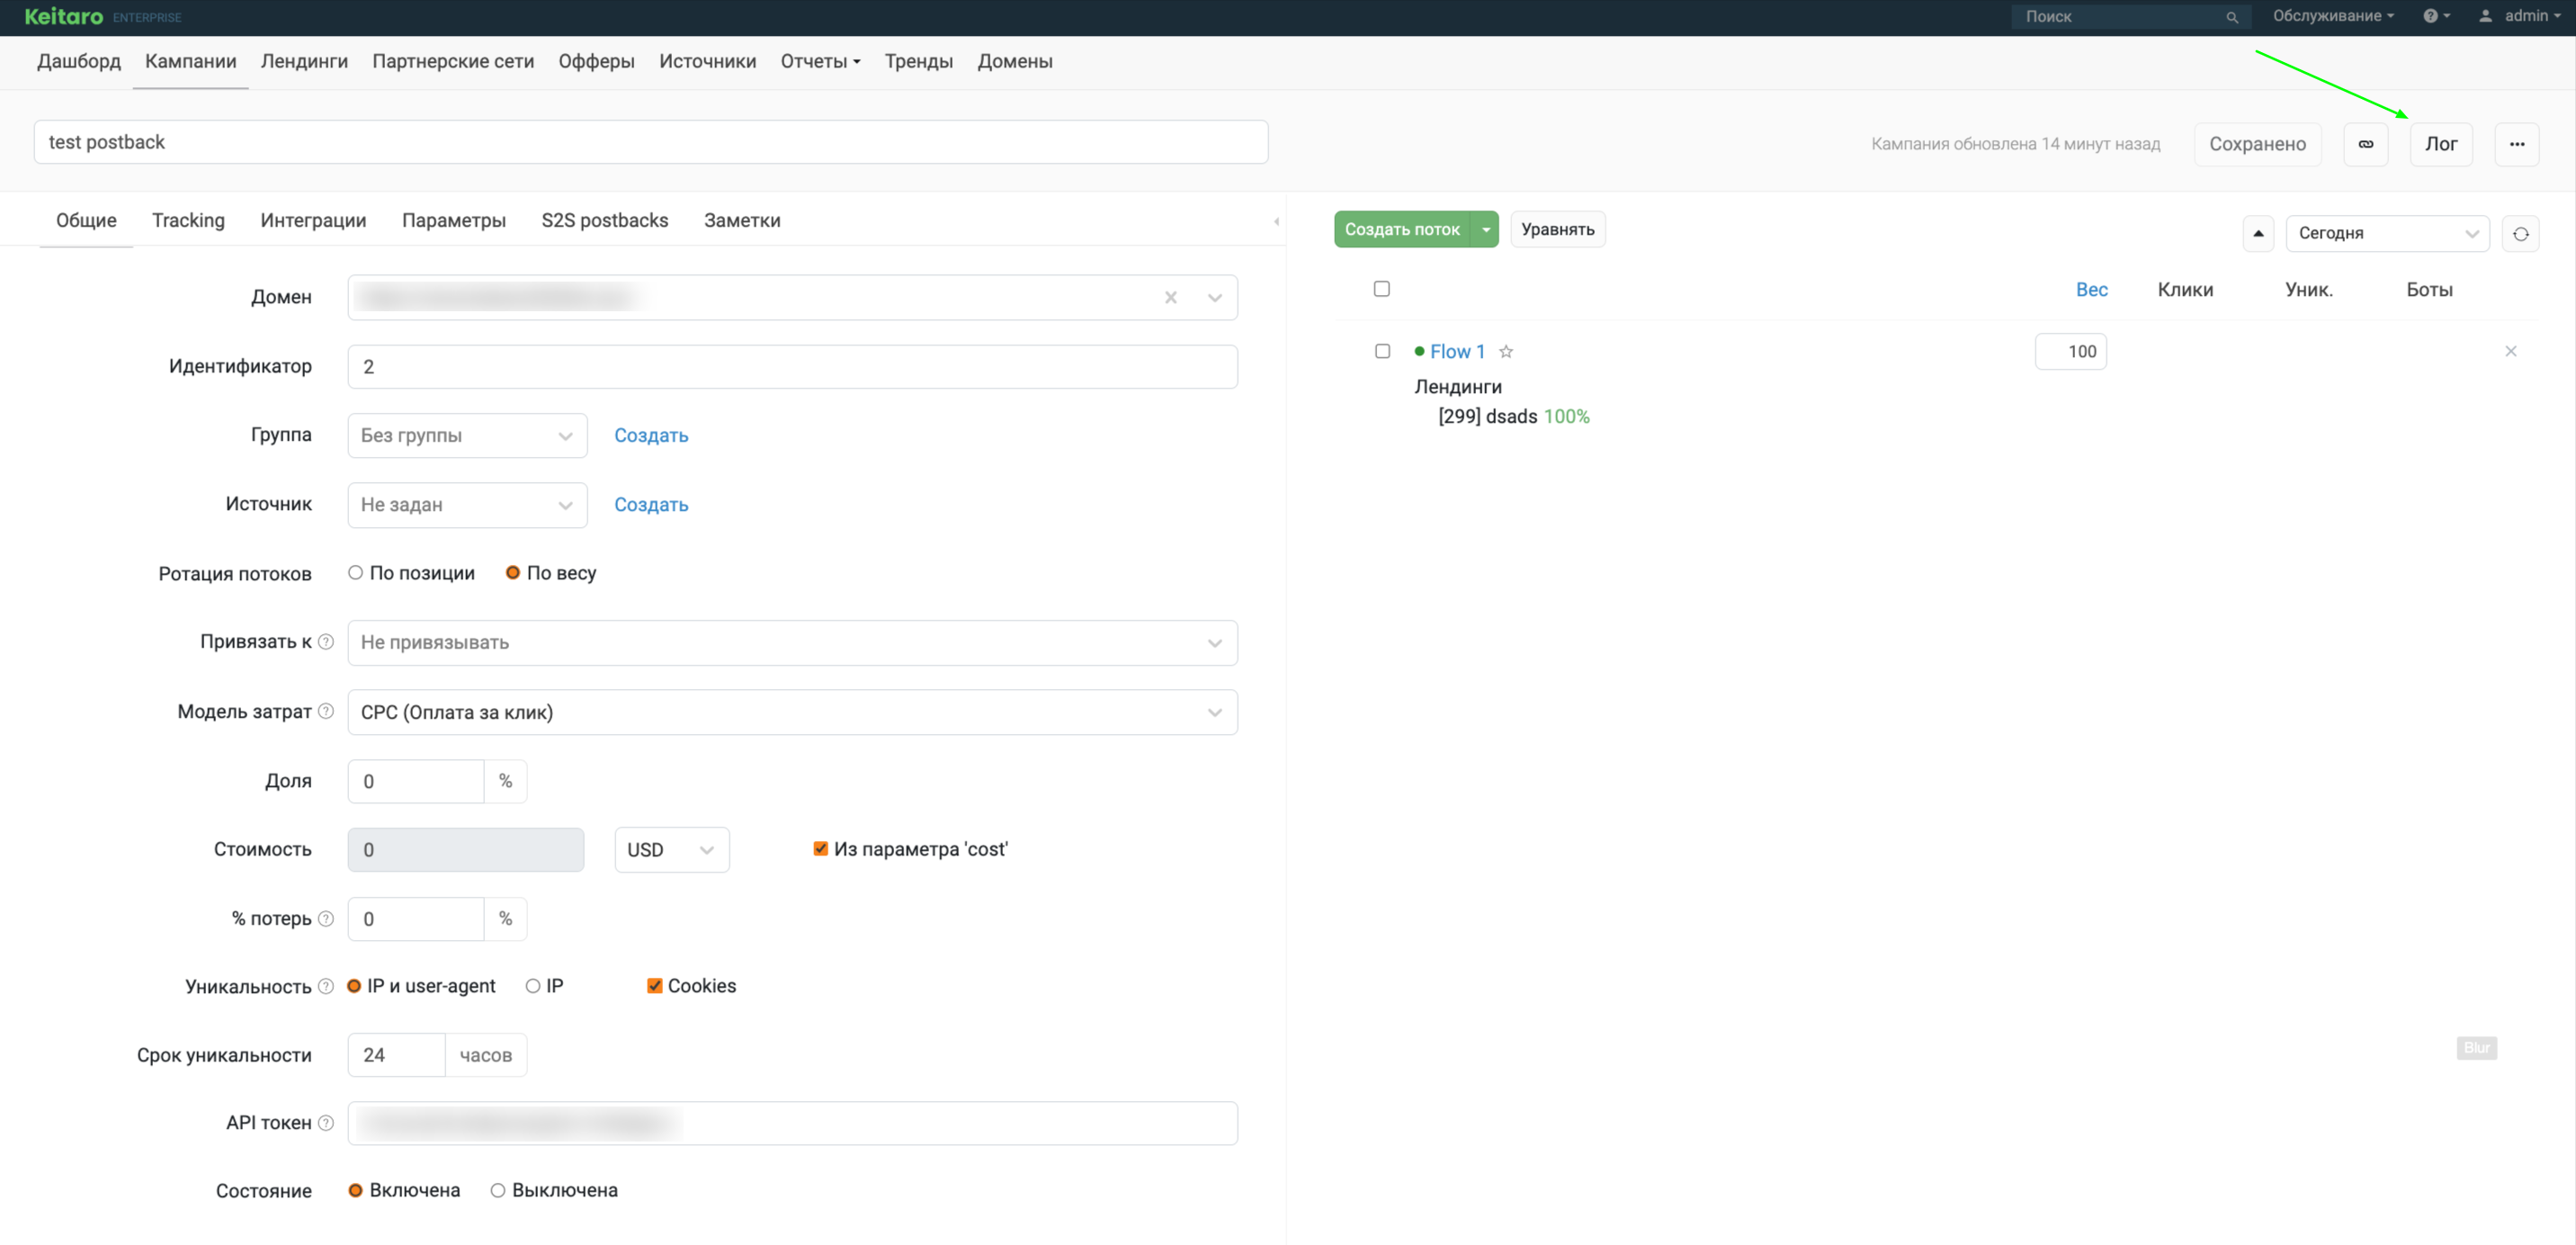Open the Обслуживание menu
Image resolution: width=2576 pixels, height=1245 pixels.
[x=2333, y=16]
